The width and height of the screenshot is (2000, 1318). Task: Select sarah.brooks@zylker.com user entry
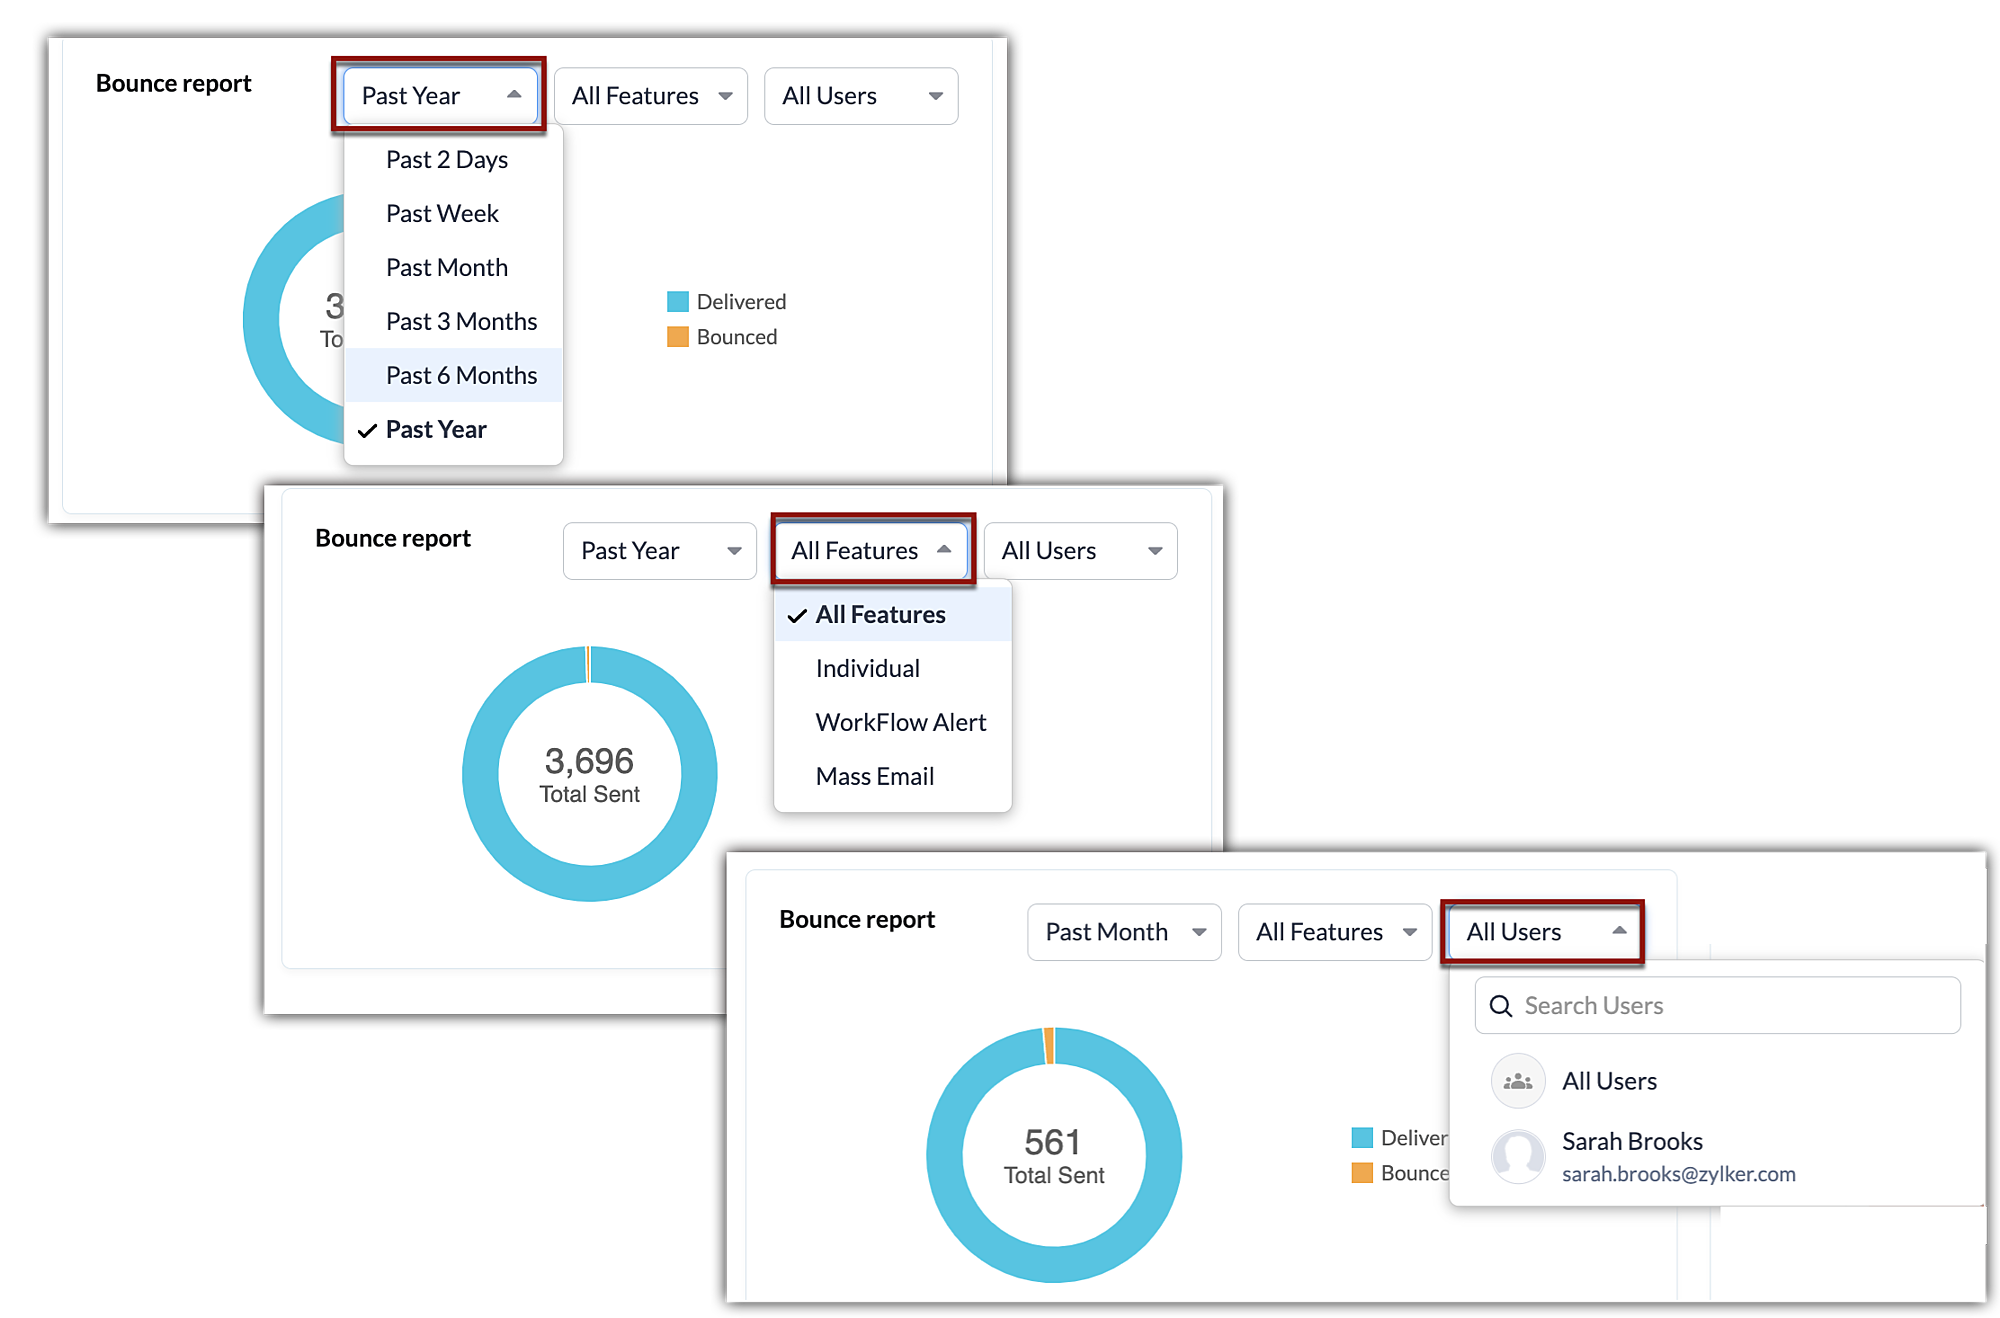(x=1678, y=1174)
